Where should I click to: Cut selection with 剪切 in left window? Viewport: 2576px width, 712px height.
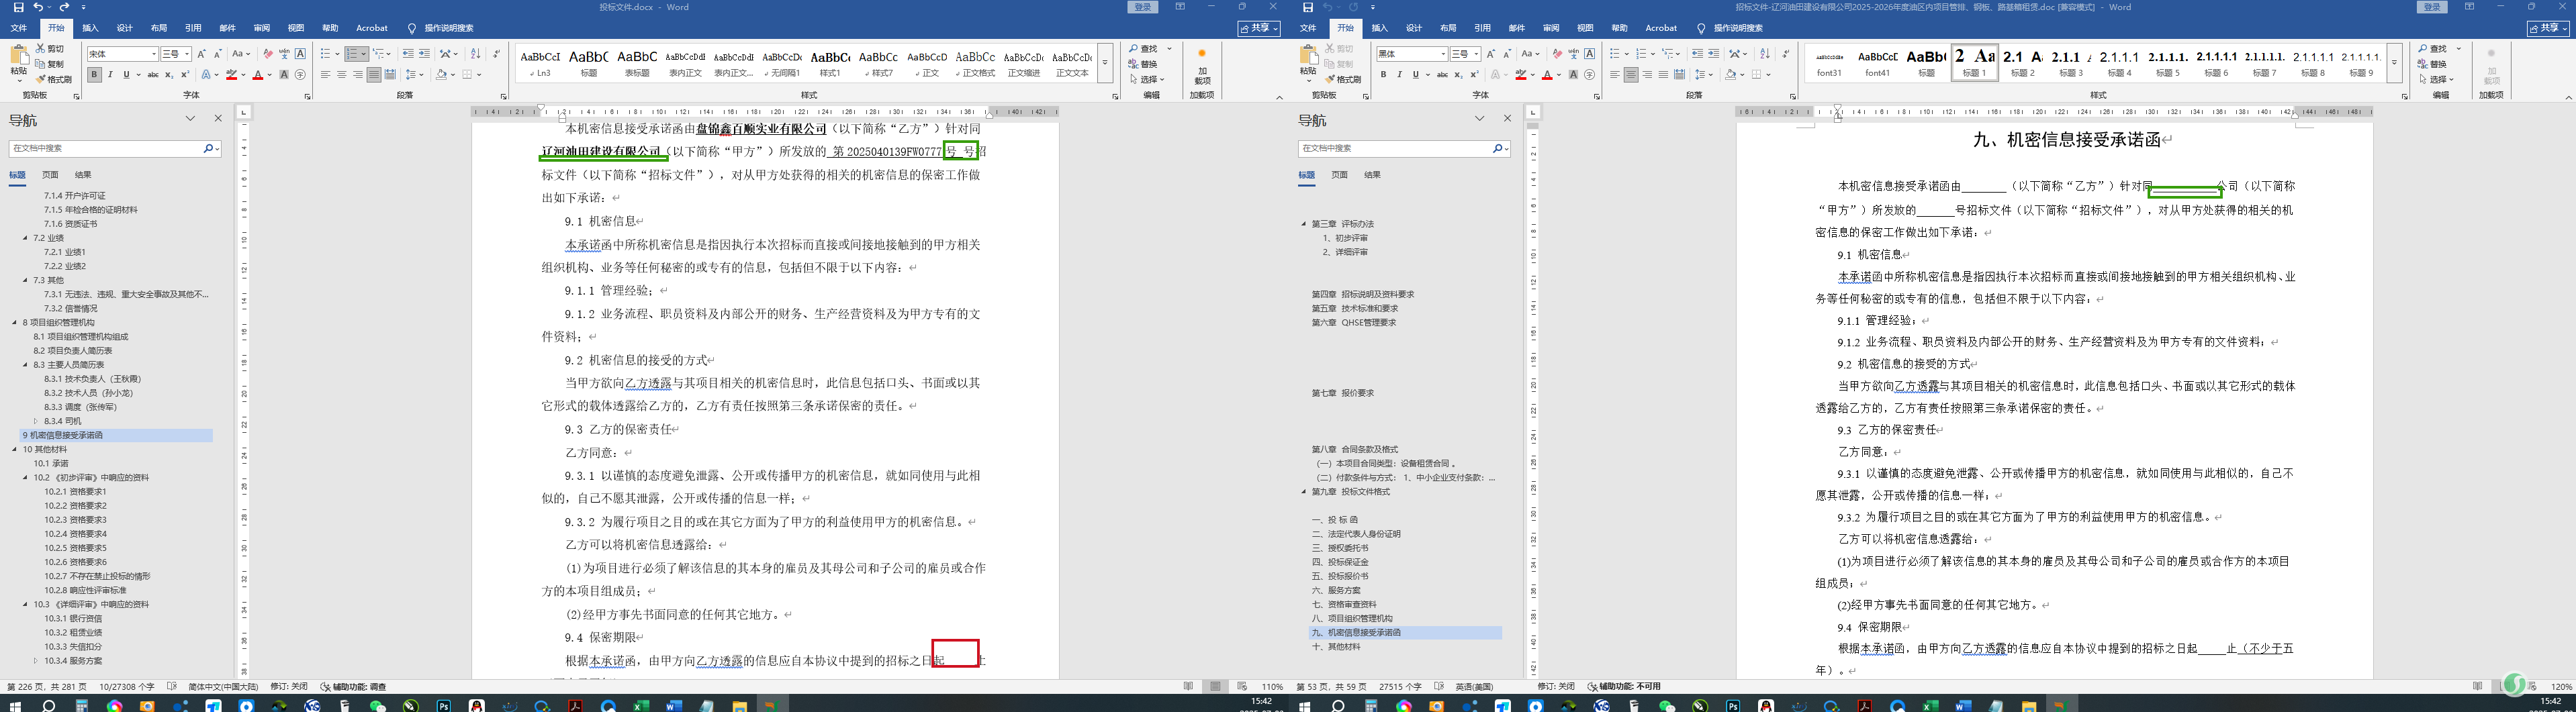point(50,48)
